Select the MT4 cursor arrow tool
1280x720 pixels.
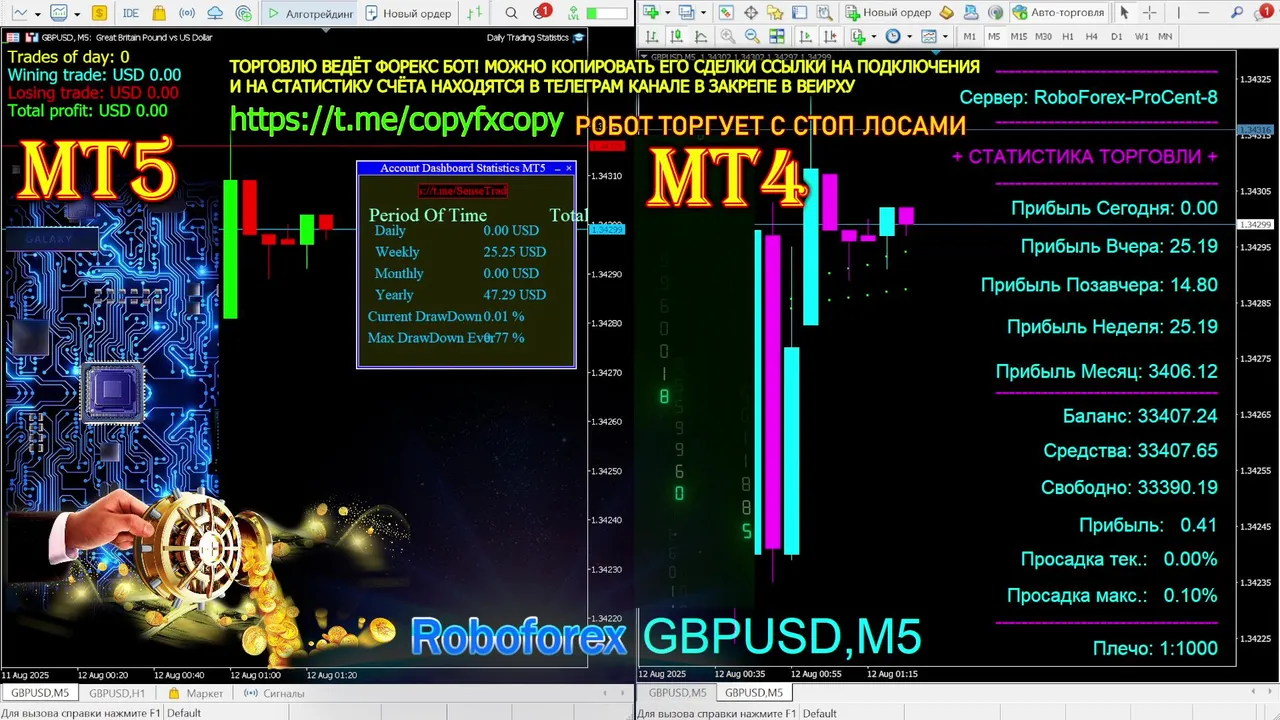click(x=1124, y=13)
